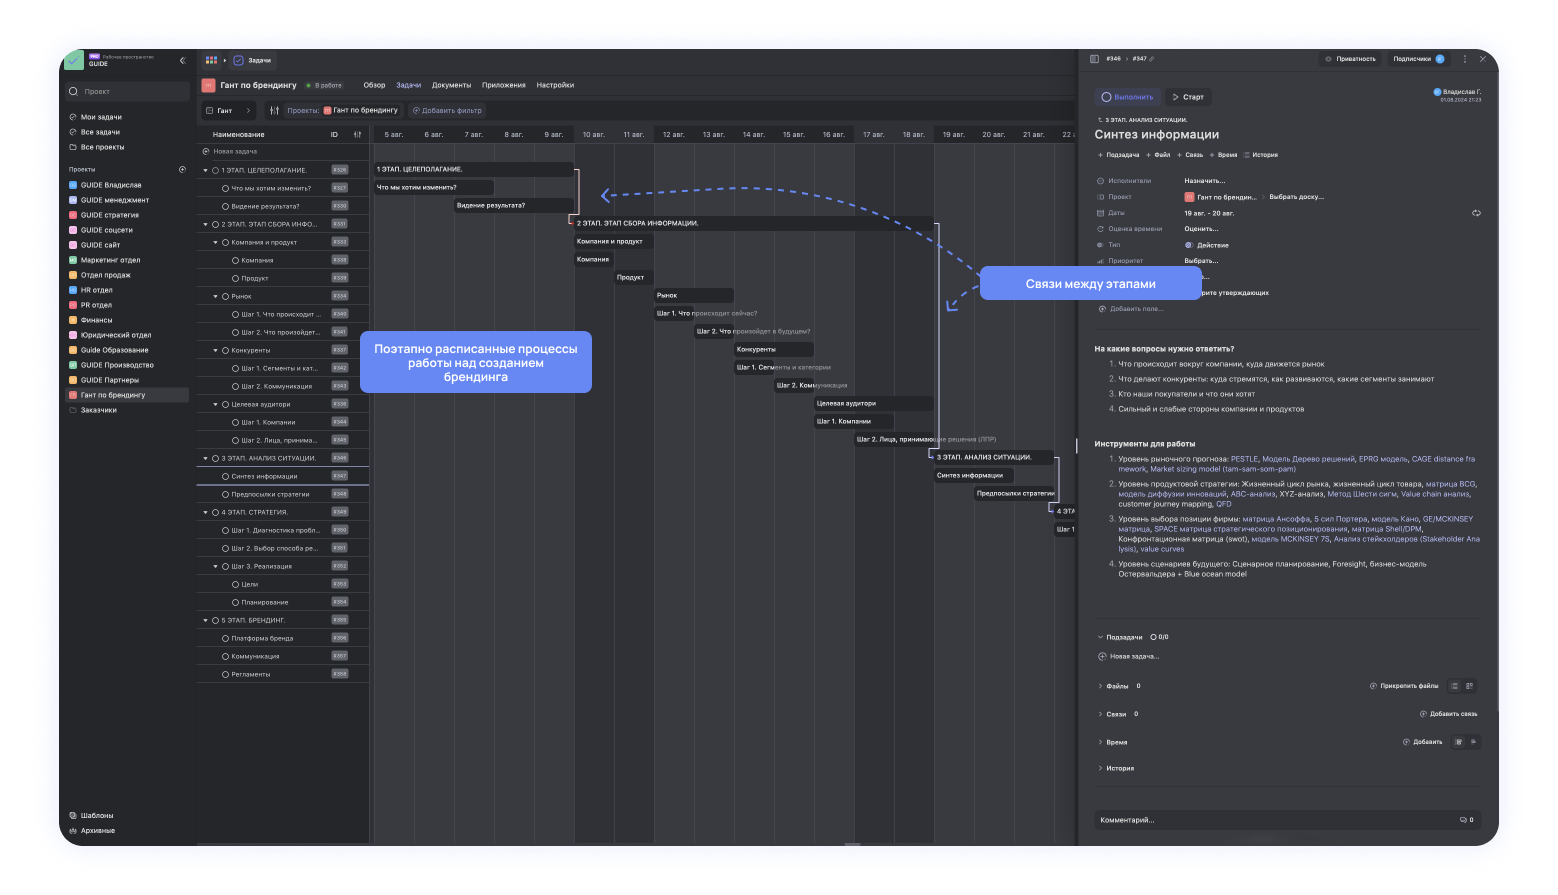Toggle completion circle for 'Платформа бренда'
1558x895 pixels.
click(225, 638)
